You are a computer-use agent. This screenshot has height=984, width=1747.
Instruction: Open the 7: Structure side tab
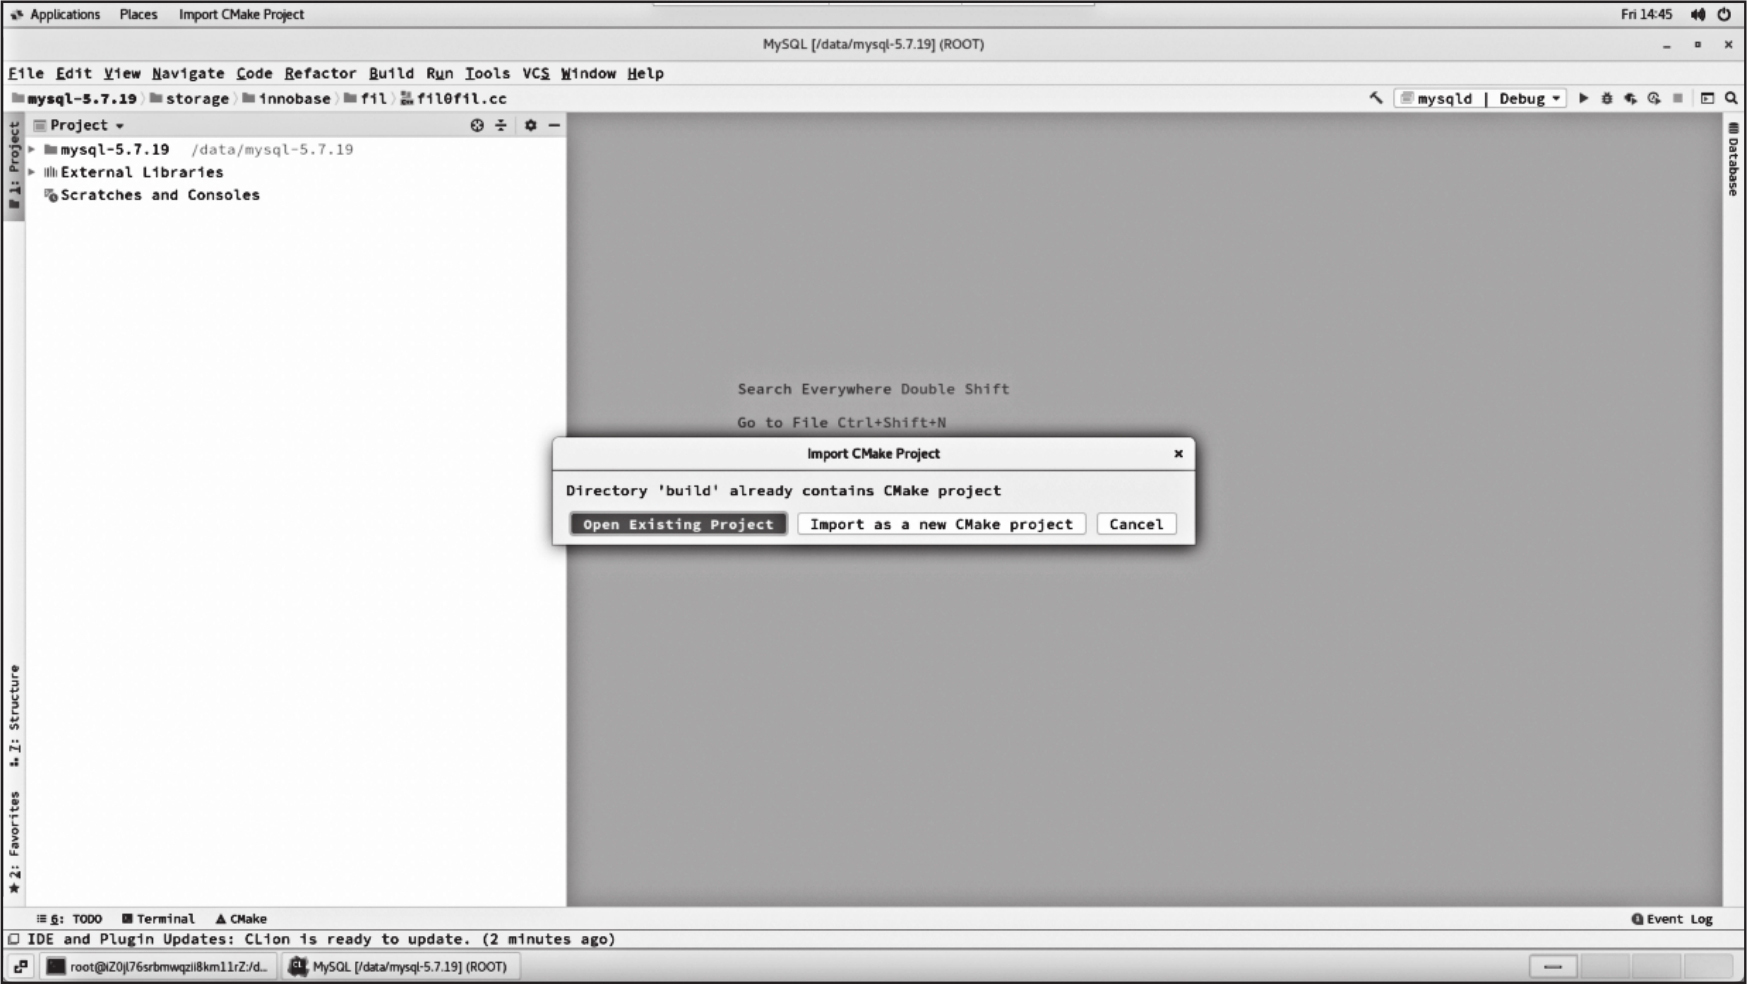14,716
